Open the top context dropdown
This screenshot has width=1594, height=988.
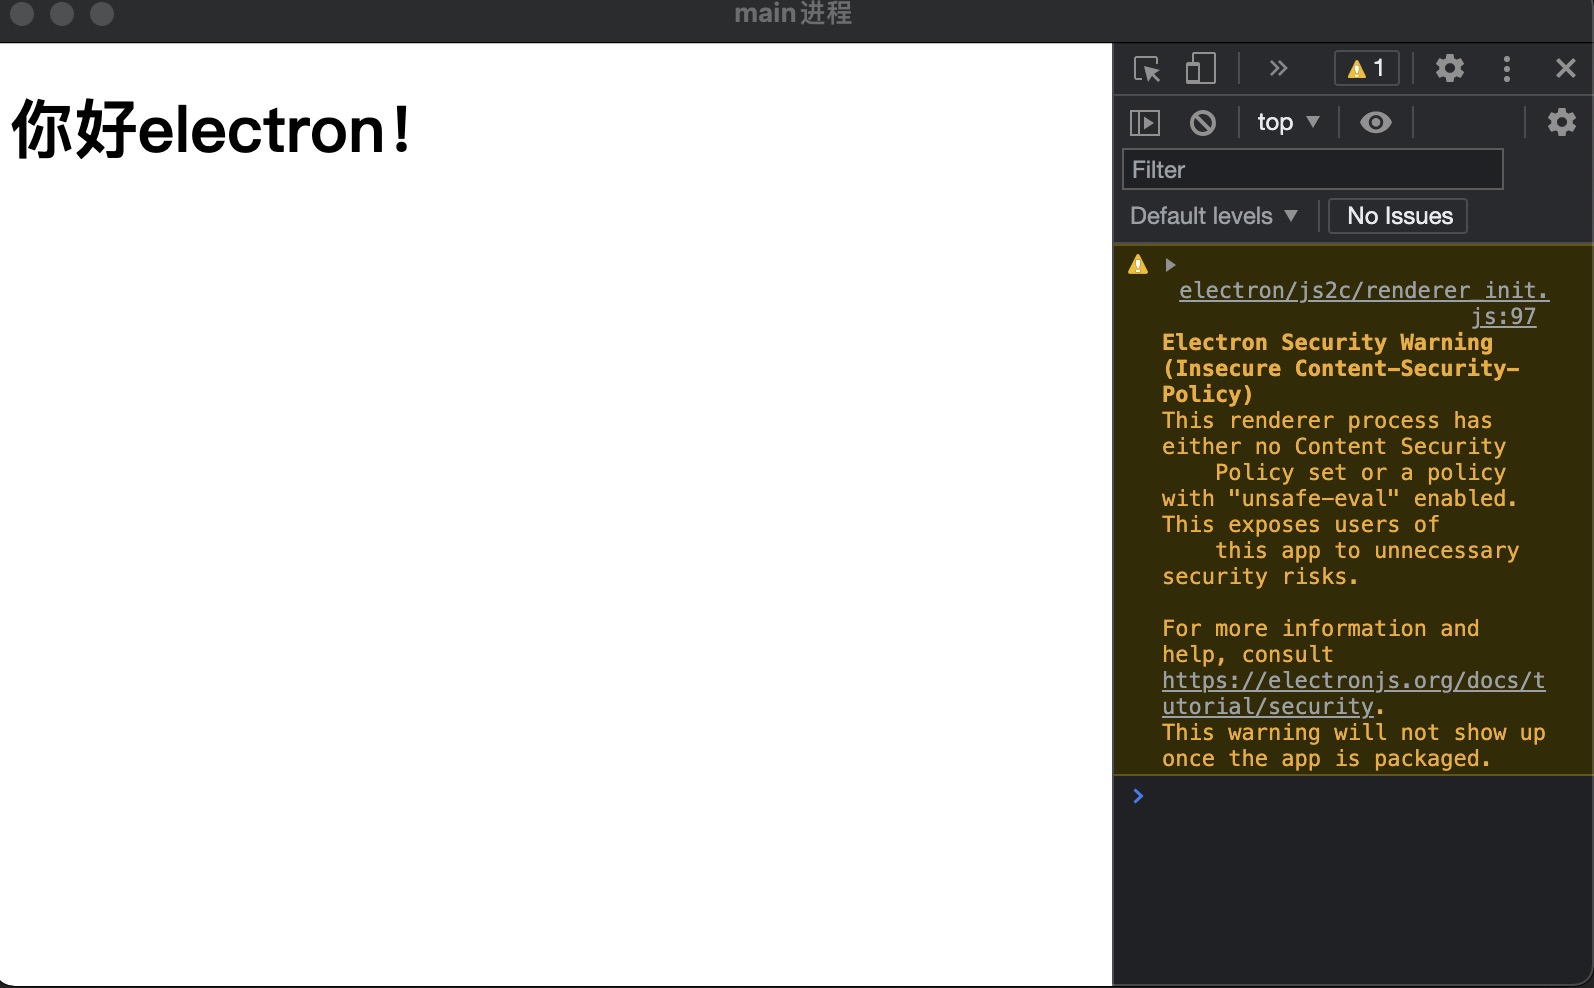pos(1288,122)
